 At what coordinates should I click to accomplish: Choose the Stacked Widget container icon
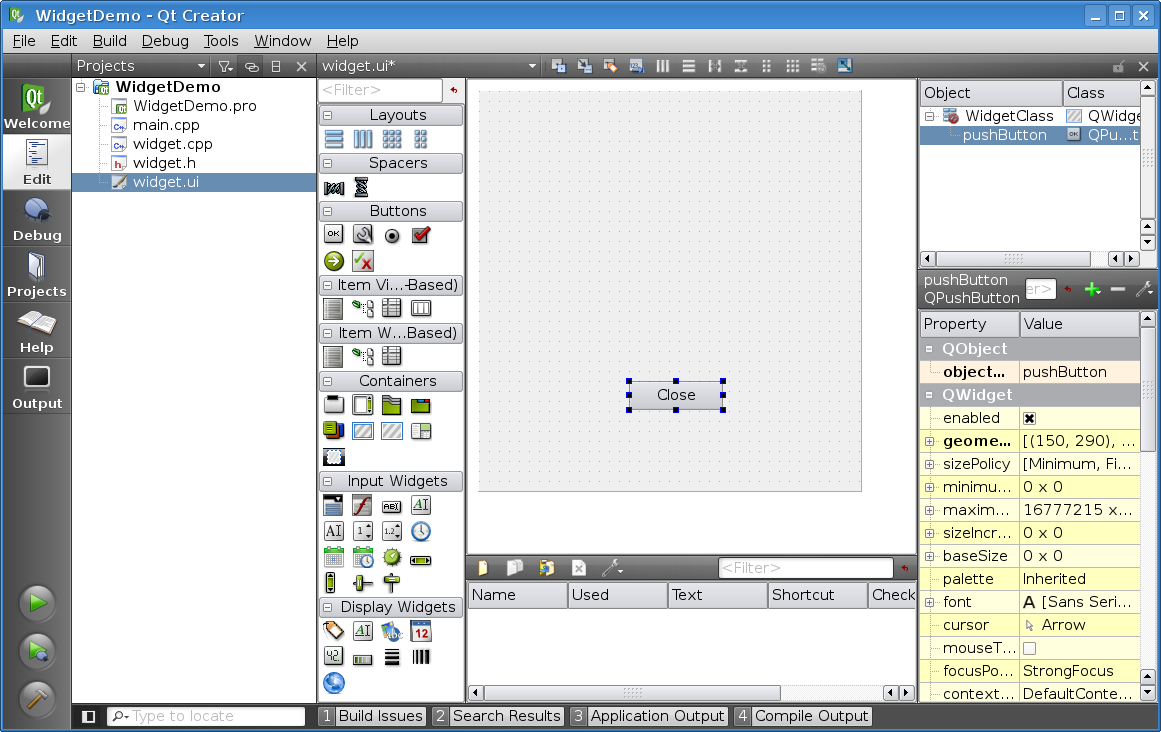(334, 430)
